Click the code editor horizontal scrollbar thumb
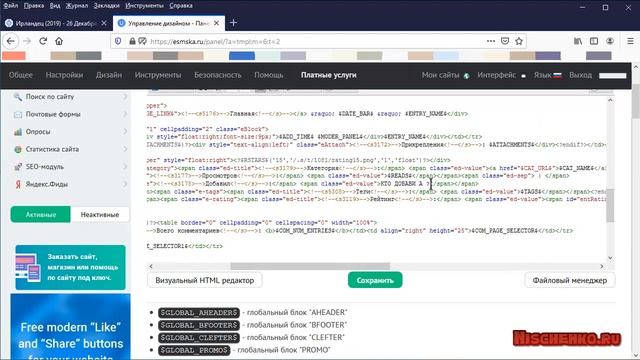This screenshot has height=360, width=640. coord(310,266)
